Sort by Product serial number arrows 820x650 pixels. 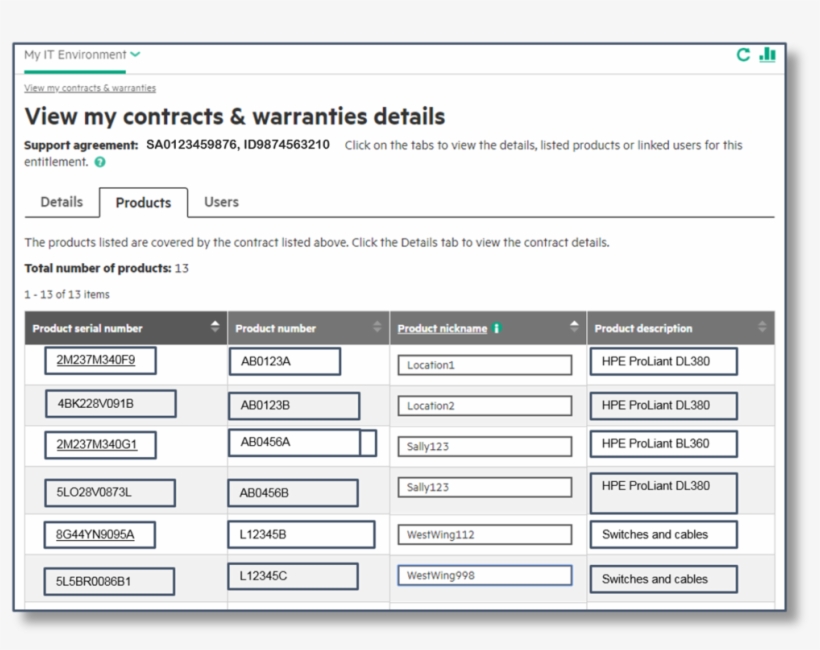coord(215,327)
